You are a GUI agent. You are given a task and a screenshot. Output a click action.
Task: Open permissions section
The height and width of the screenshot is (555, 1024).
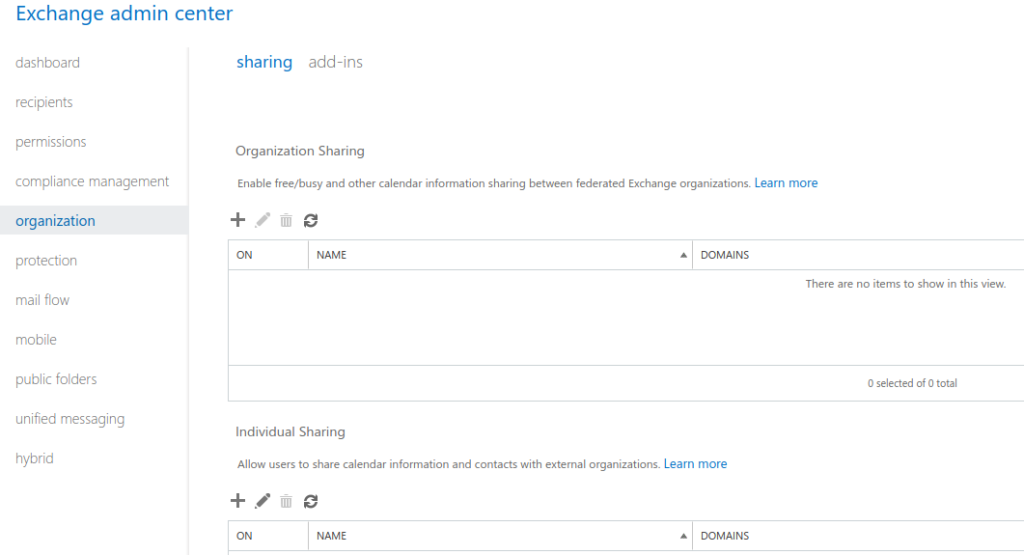coord(51,142)
